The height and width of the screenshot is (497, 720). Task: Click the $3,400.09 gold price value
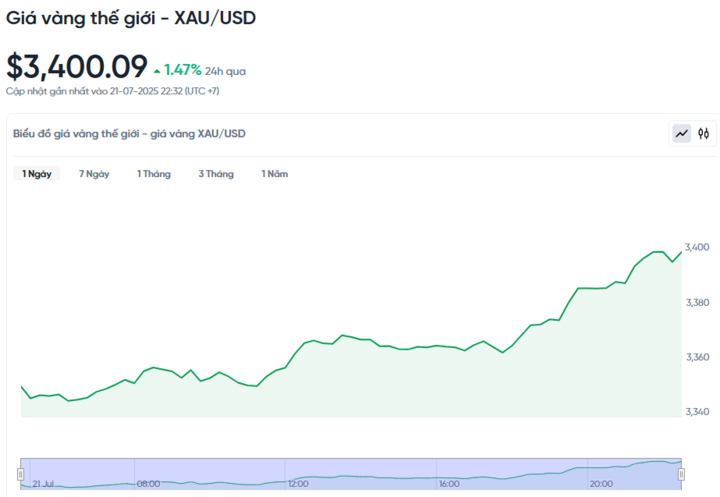tap(77, 67)
